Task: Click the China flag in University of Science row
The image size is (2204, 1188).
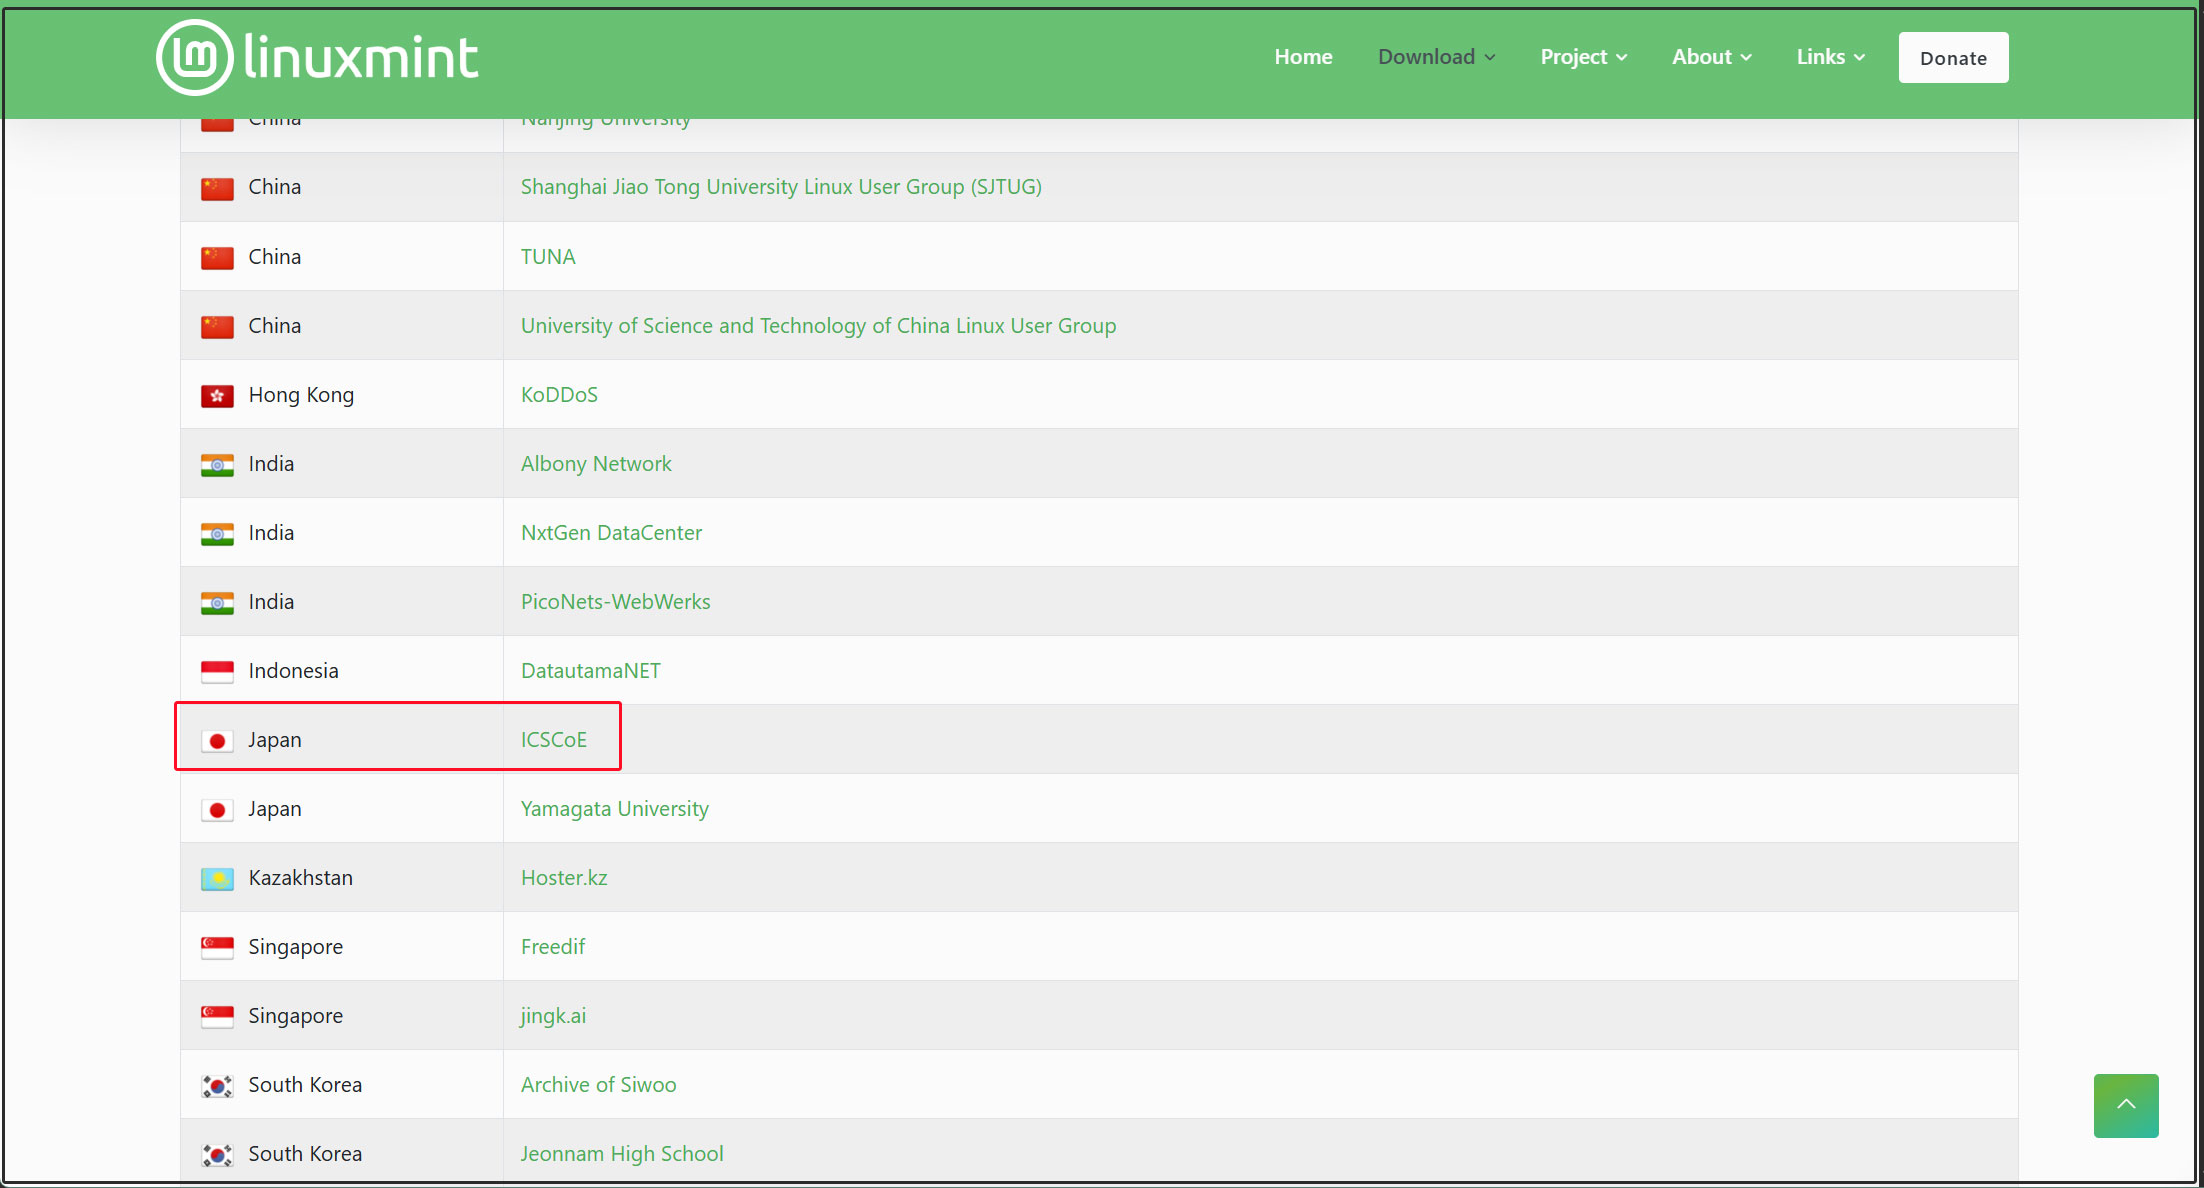Action: [x=217, y=327]
